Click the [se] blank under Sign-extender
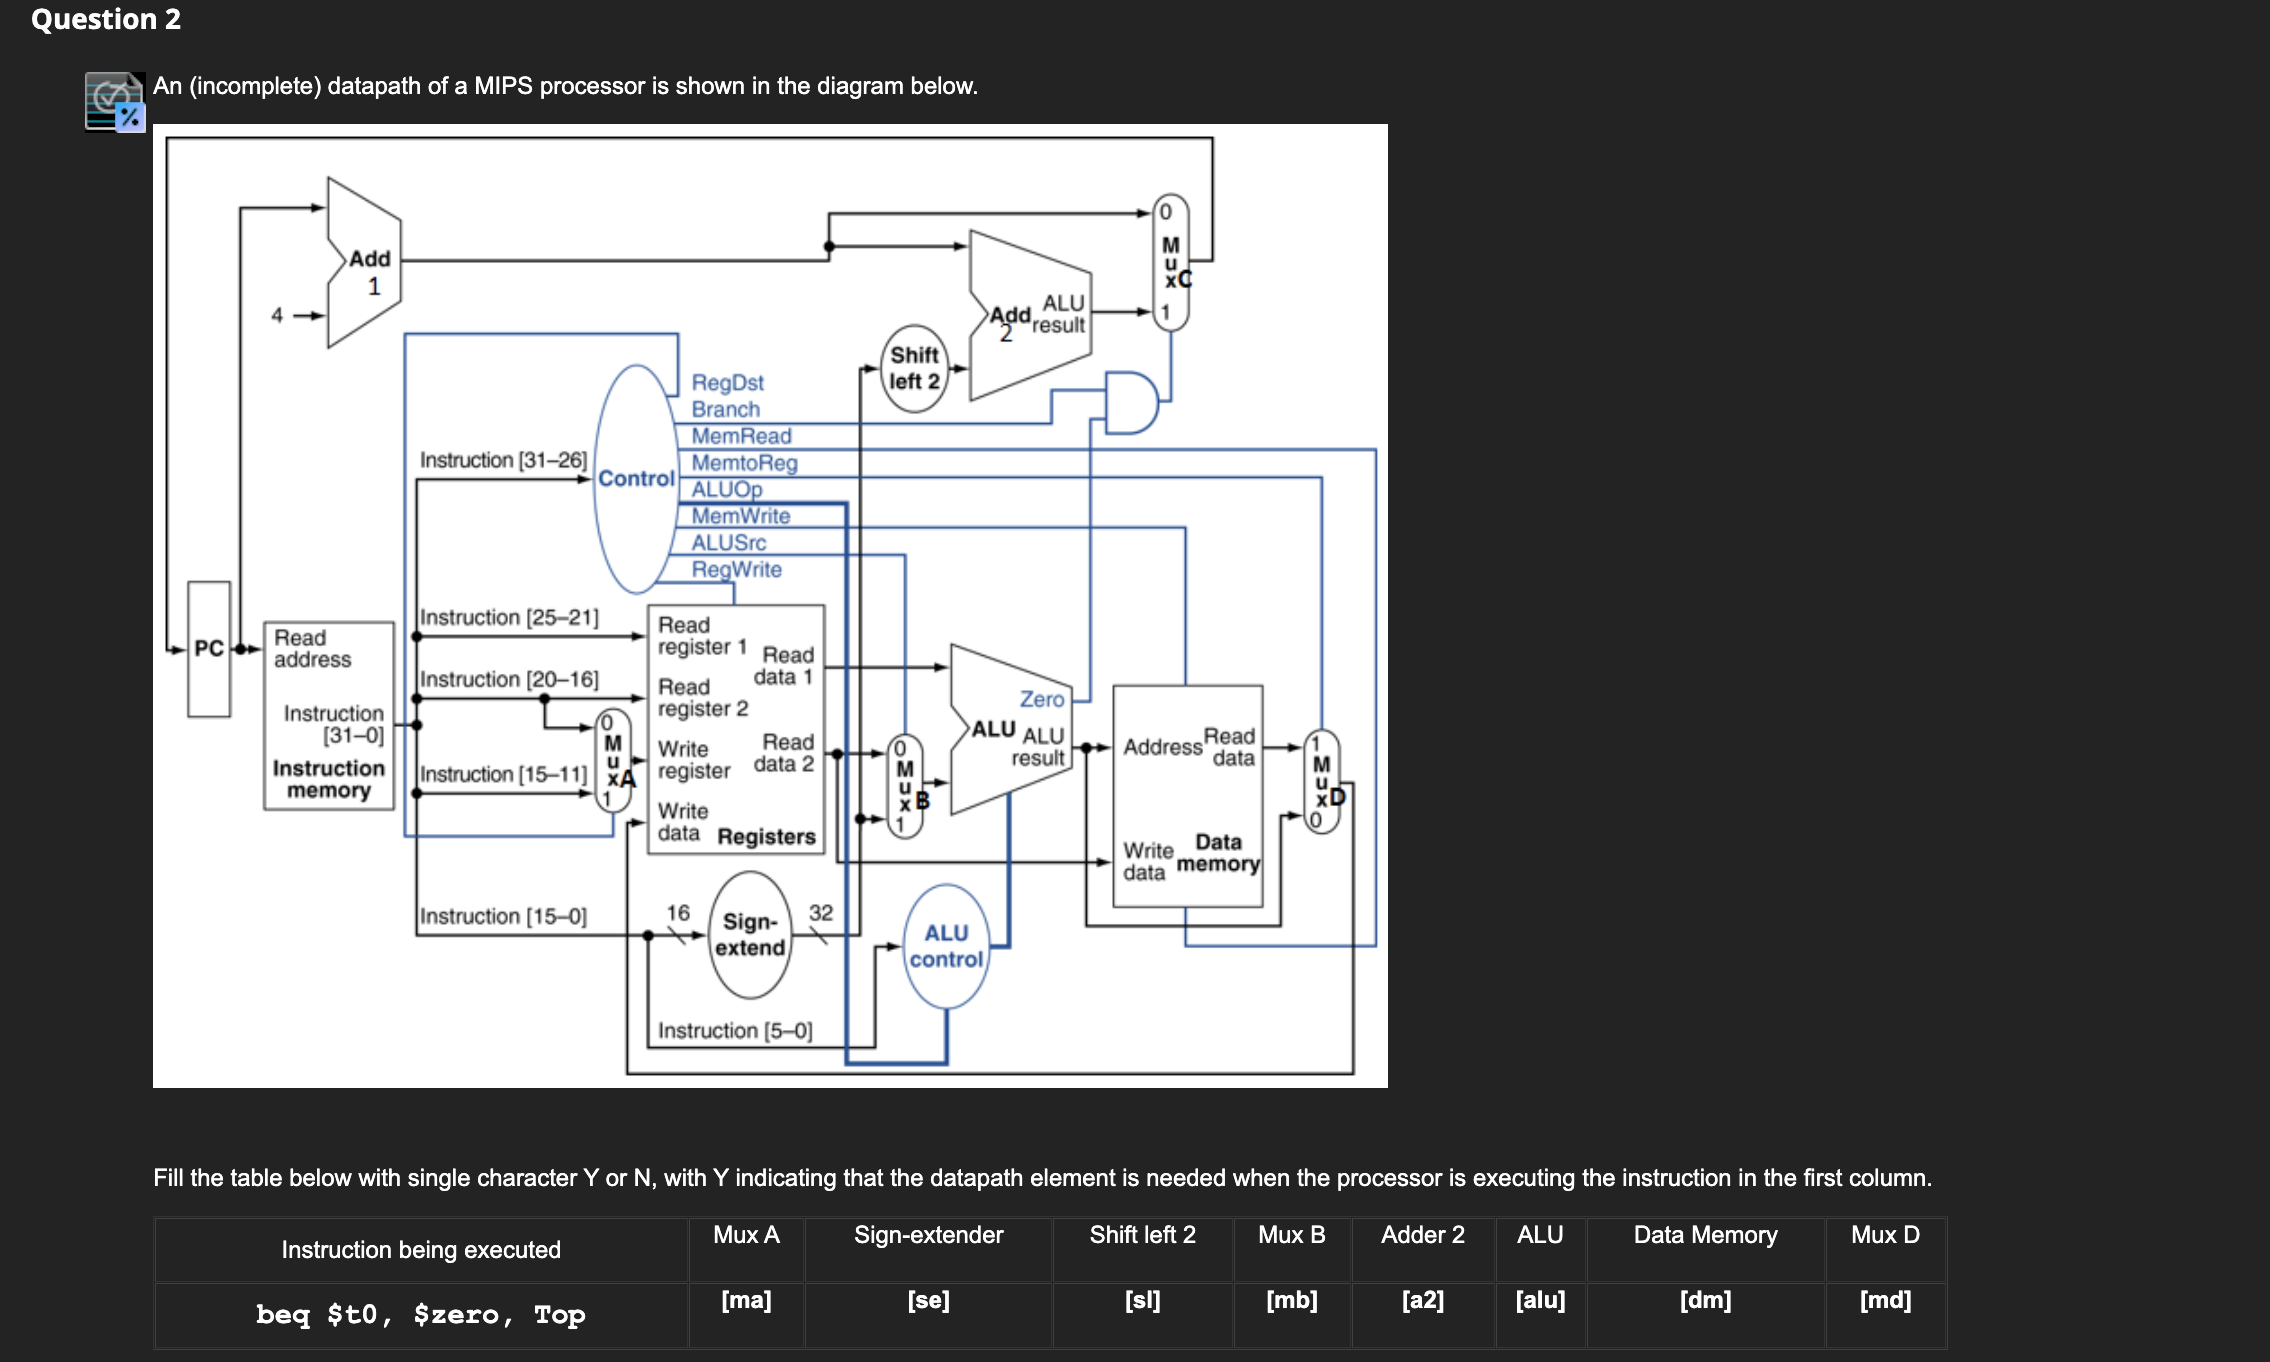Screen dimensions: 2270x1362 tap(927, 1300)
